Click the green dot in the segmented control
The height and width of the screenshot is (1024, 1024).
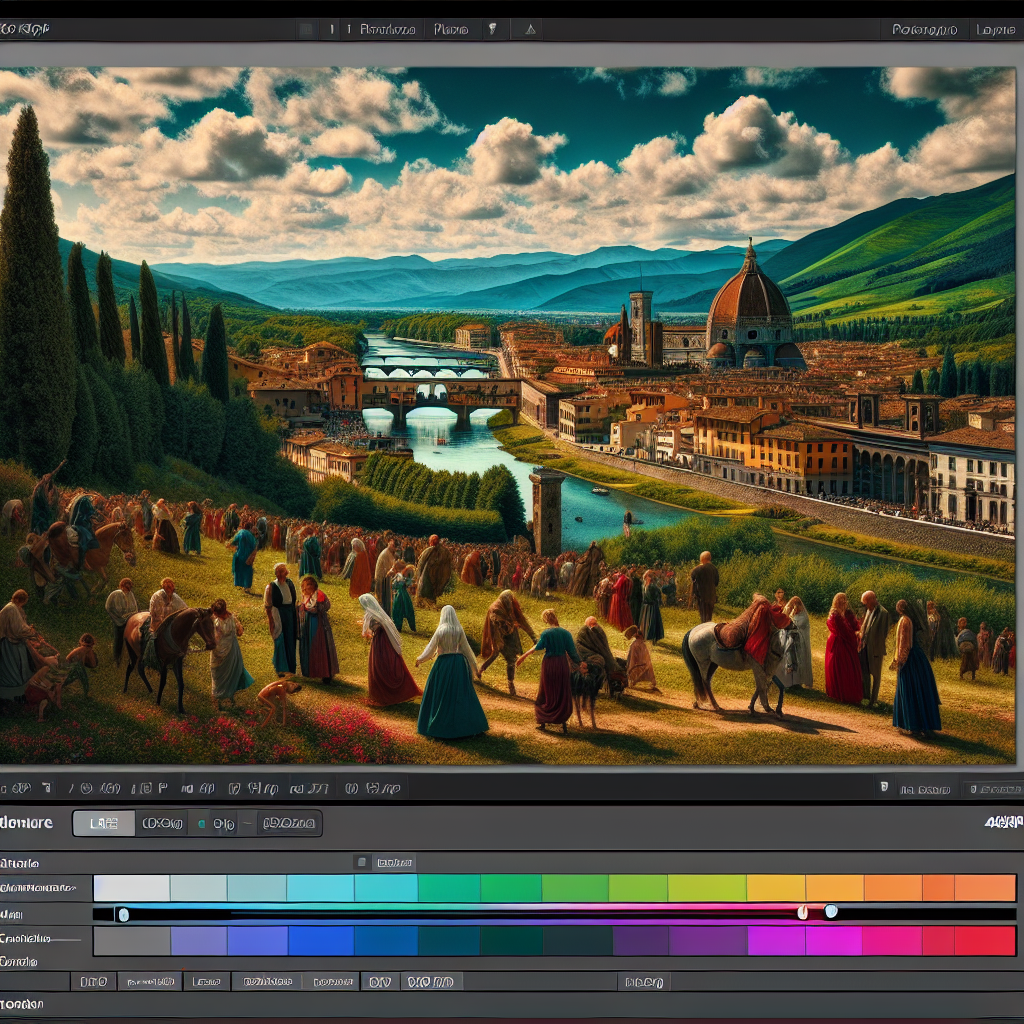(x=201, y=824)
